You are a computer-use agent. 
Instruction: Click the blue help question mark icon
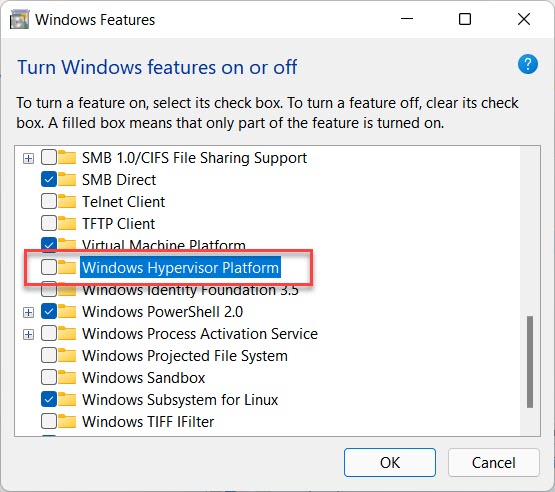coord(528,64)
